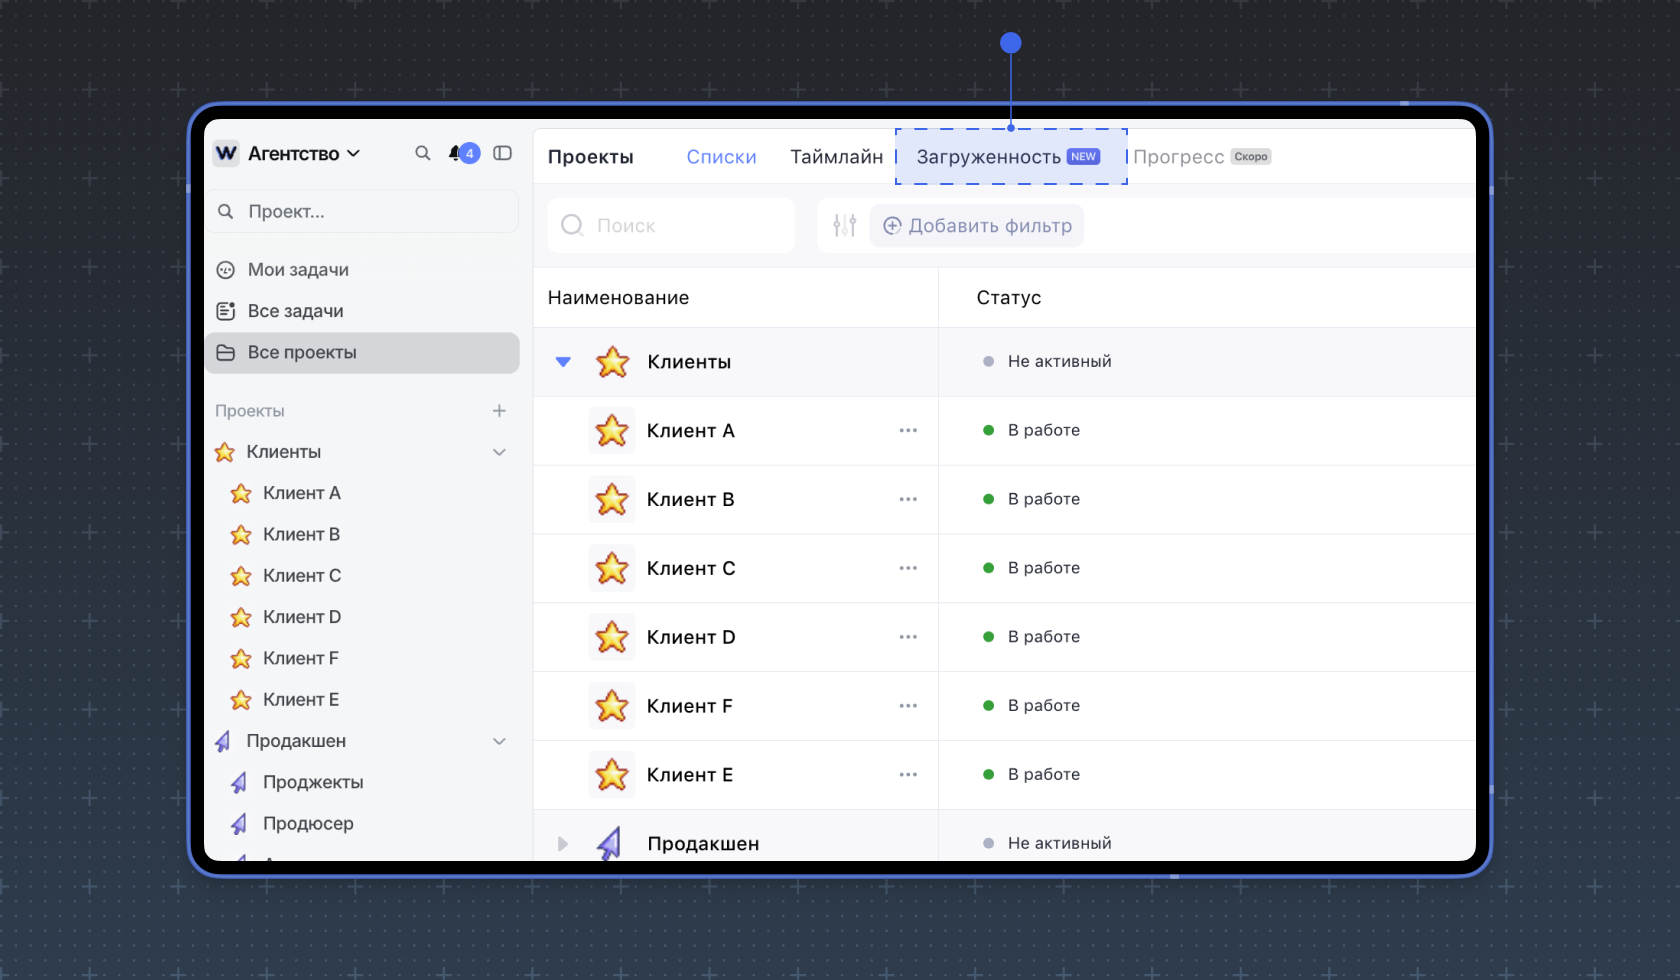Click the filter sliders settings icon
Viewport: 1680px width, 980px height.
[x=845, y=225]
